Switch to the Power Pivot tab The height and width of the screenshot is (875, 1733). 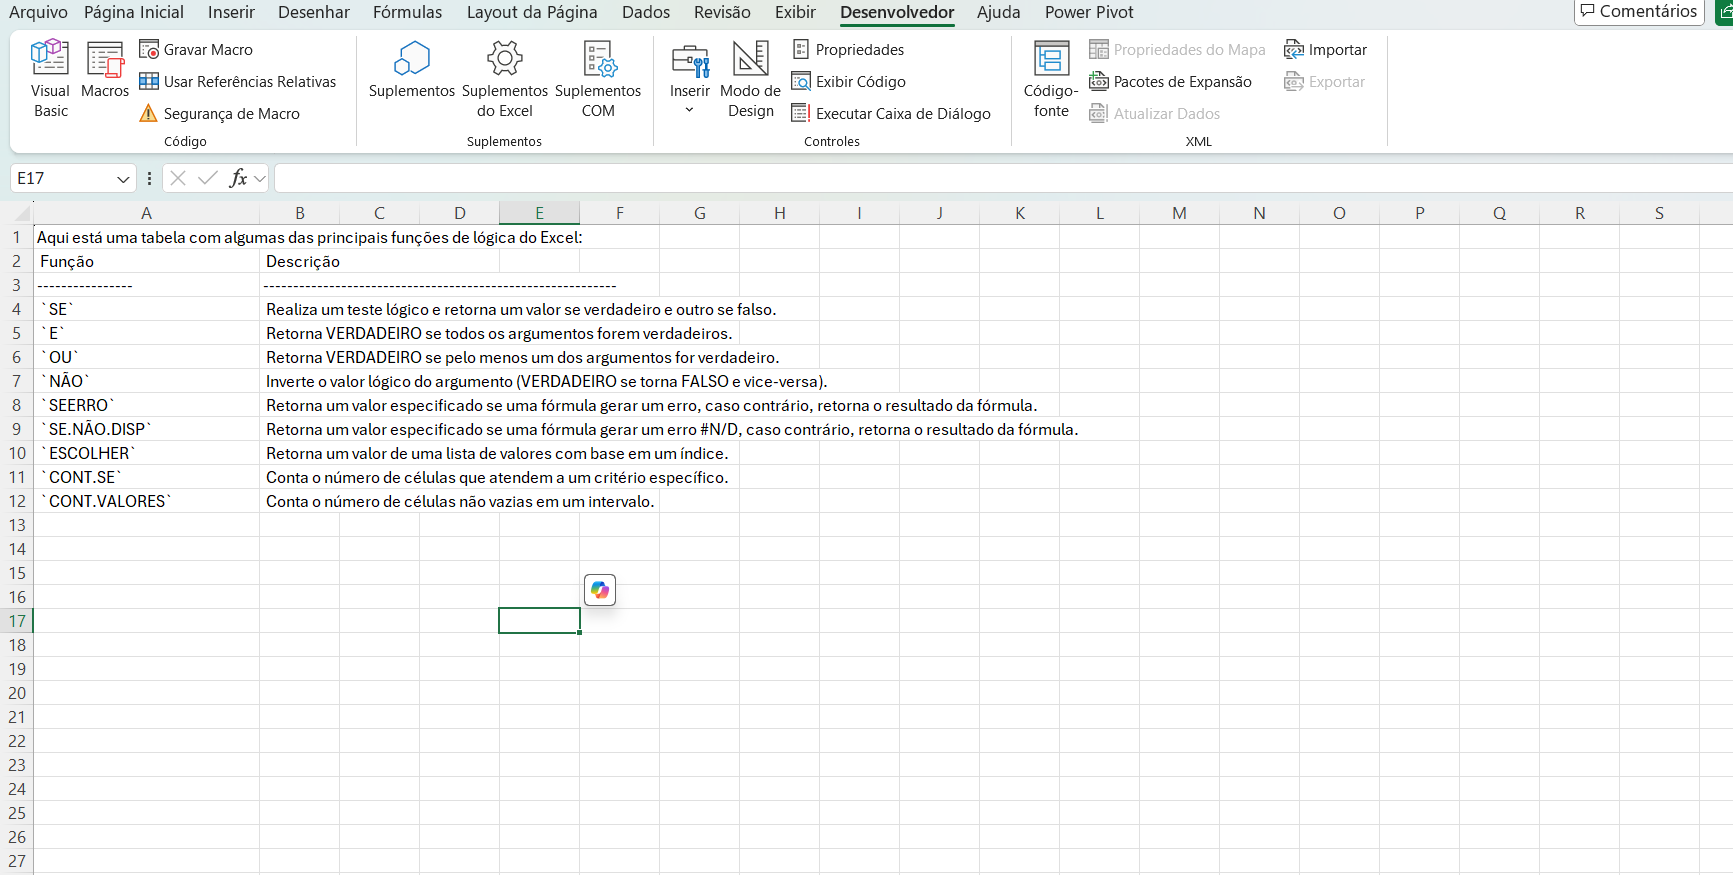click(1089, 12)
